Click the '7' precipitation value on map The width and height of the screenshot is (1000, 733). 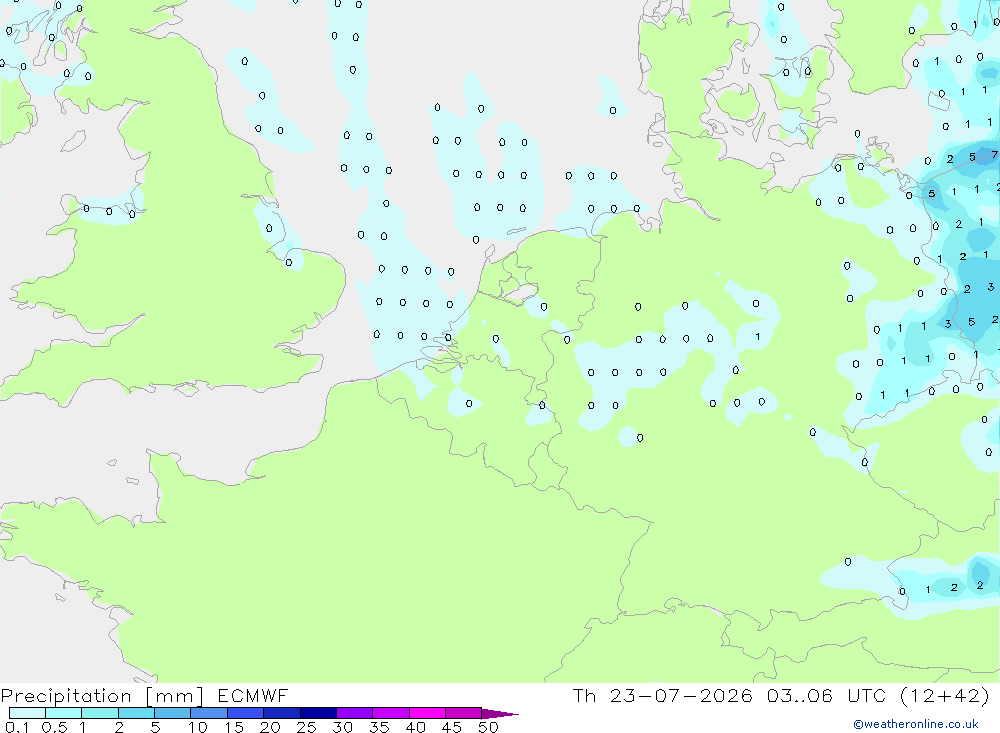(x=994, y=155)
